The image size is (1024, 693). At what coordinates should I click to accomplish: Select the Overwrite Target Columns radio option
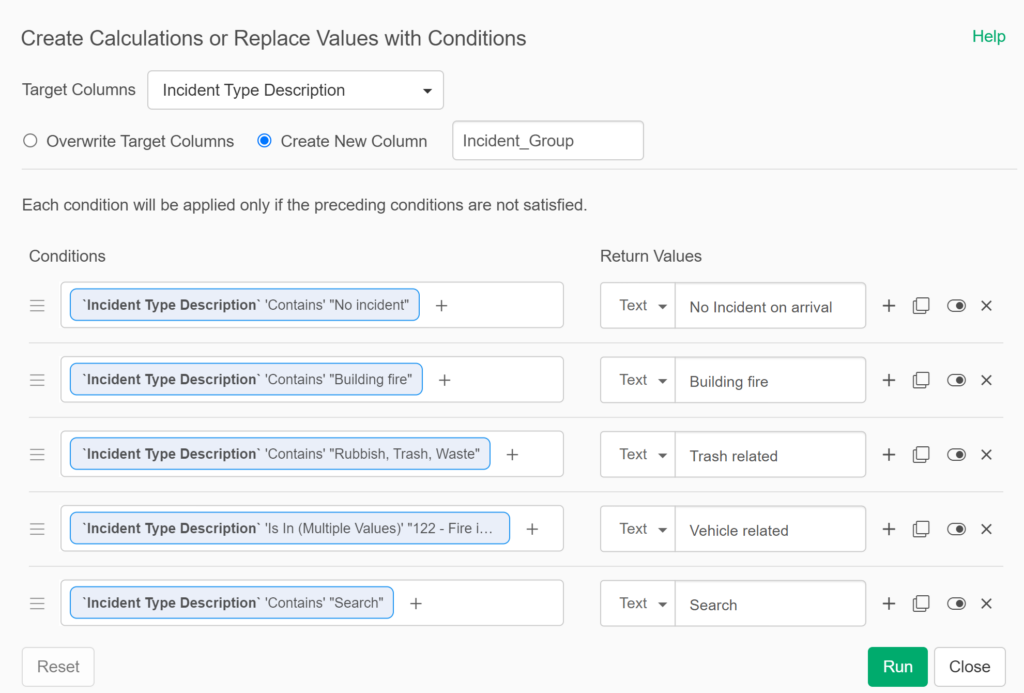[x=30, y=141]
